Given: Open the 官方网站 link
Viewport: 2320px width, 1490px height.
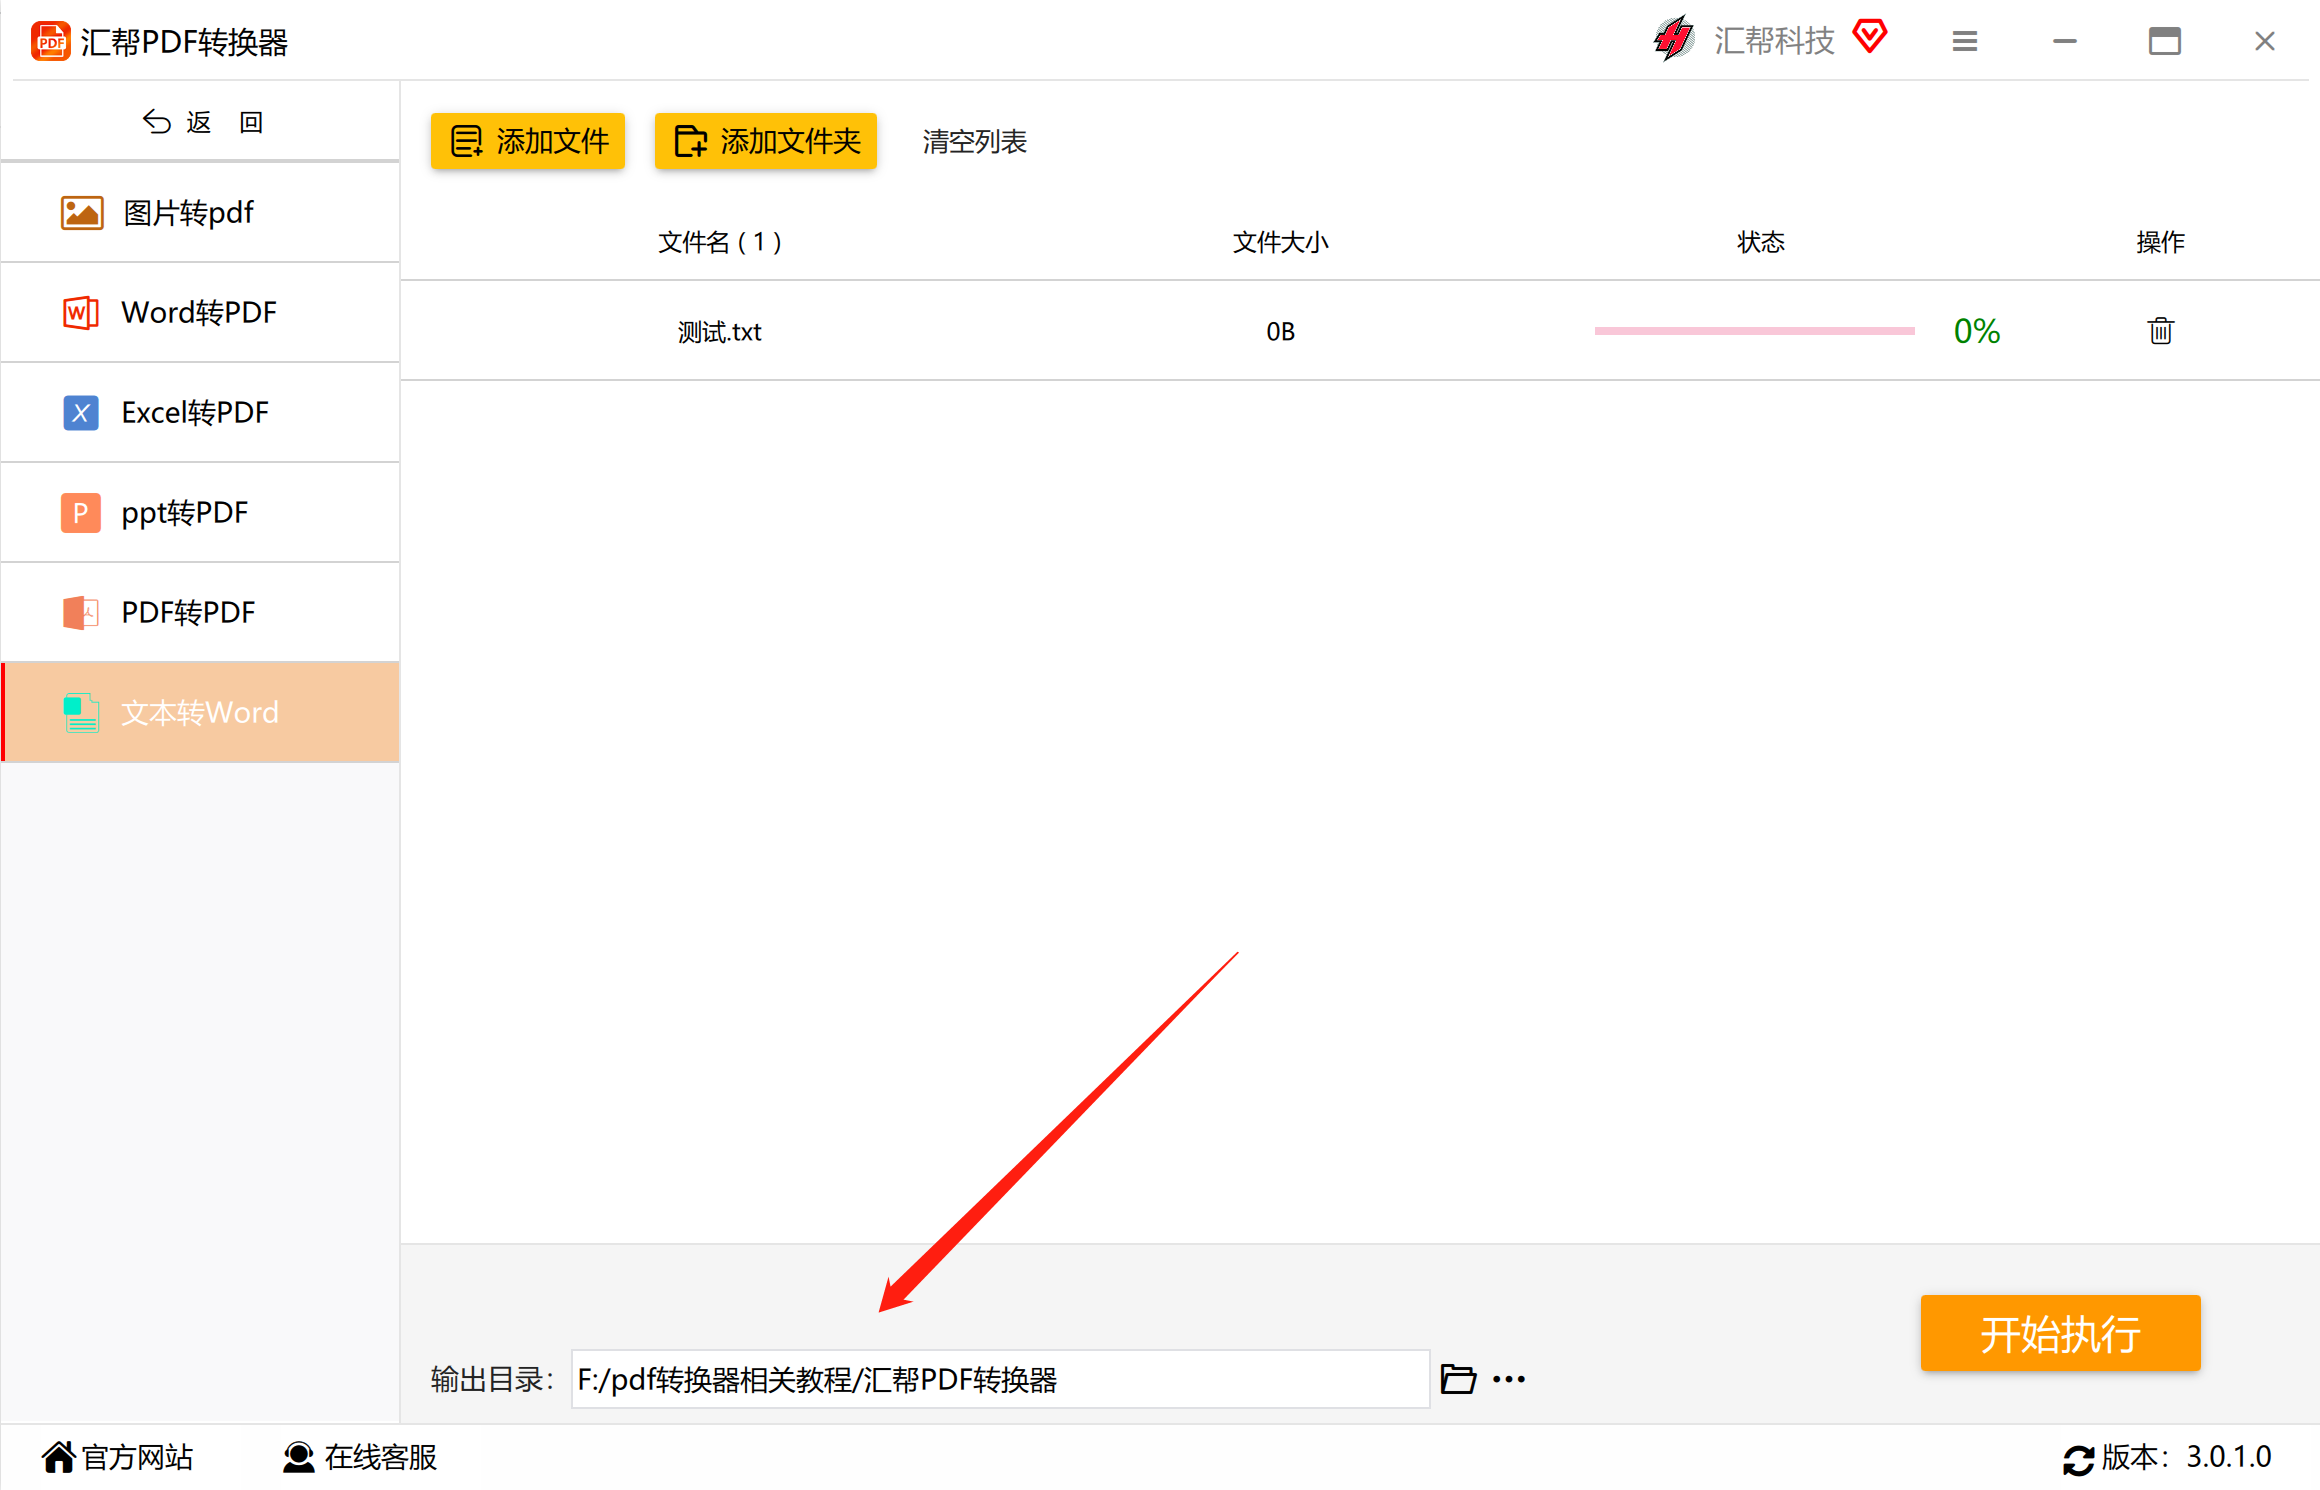Looking at the screenshot, I should [118, 1457].
